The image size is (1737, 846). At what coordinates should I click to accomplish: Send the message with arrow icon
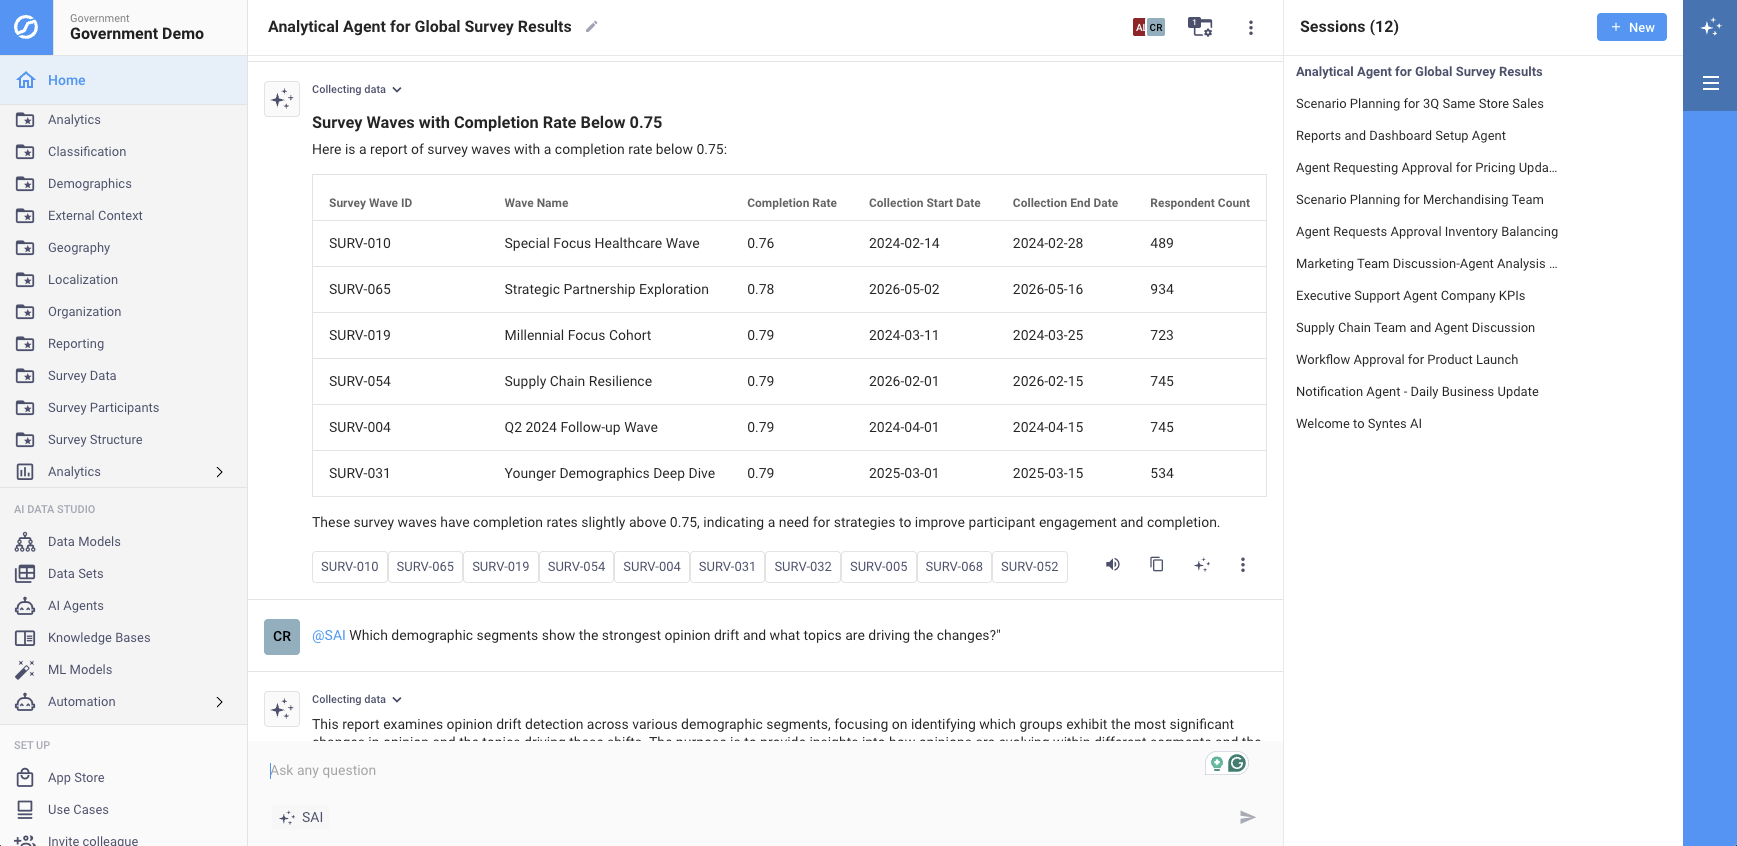click(1247, 817)
